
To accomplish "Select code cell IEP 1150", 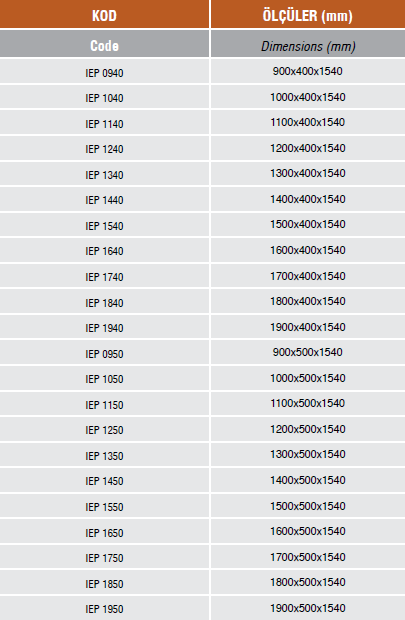I will click(x=104, y=403).
